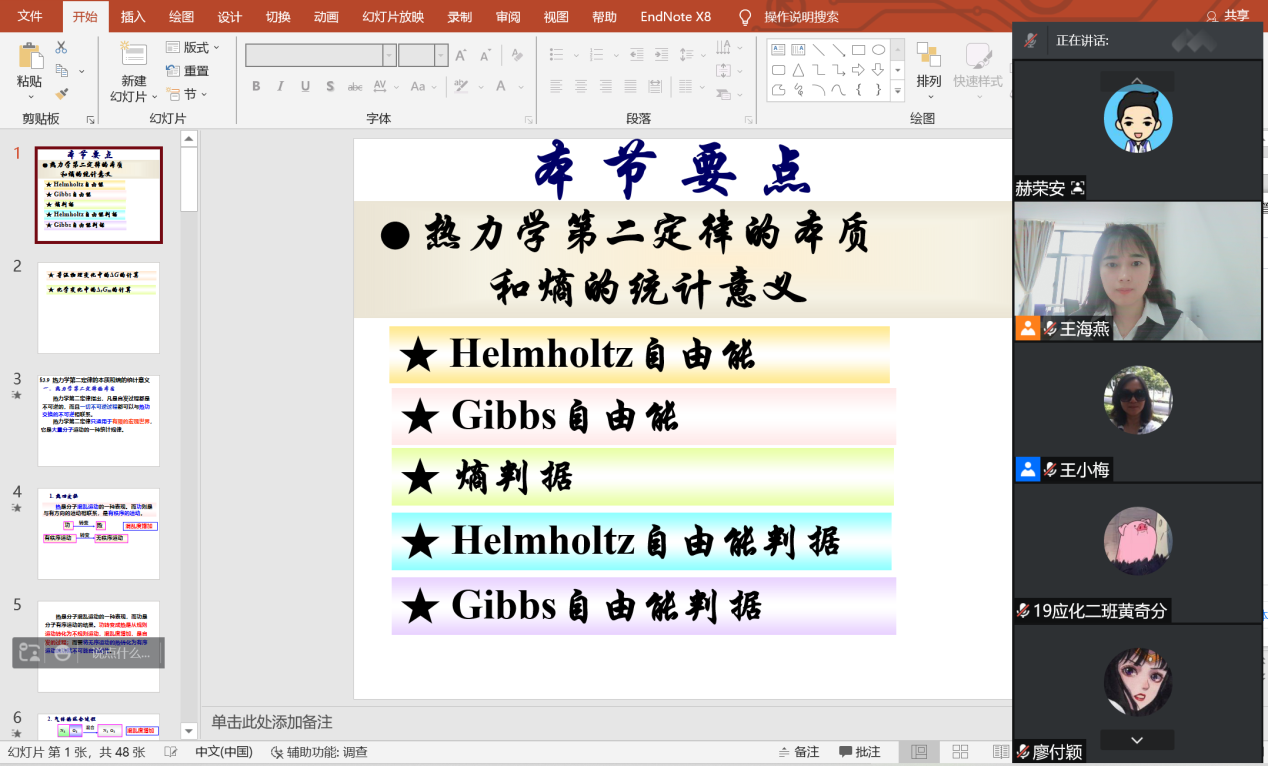The image size is (1268, 766).
Task: Expand the Section (节) dropdown
Action: [187, 94]
